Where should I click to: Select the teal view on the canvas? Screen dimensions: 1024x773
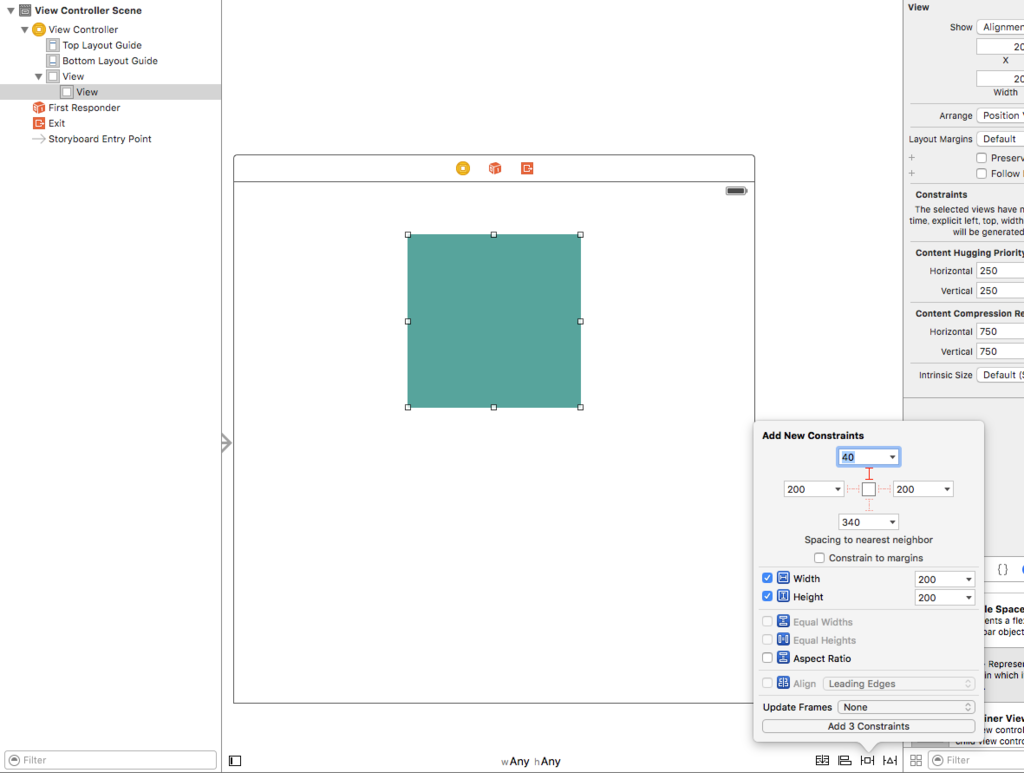494,321
